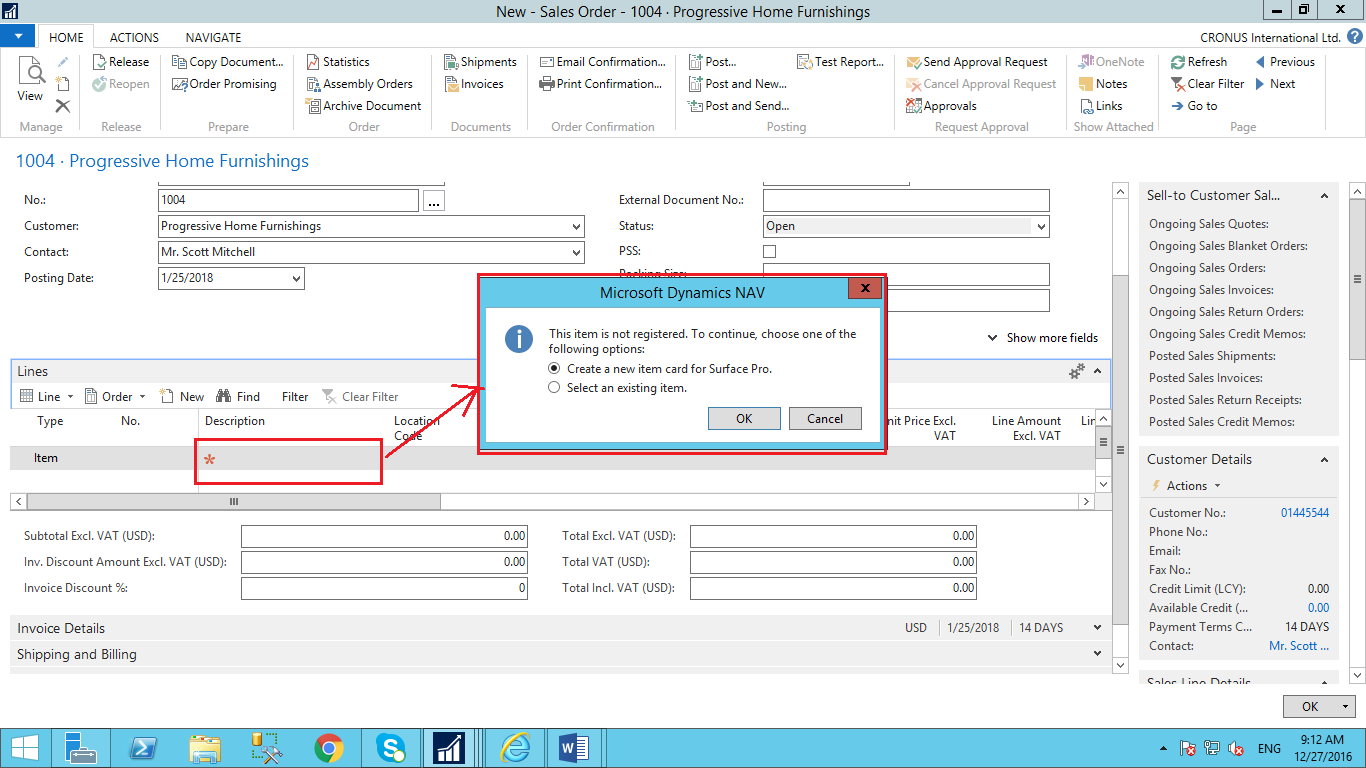This screenshot has height=768, width=1366.
Task: Open Actions dropdown in Customer Details
Action: pos(1187,486)
